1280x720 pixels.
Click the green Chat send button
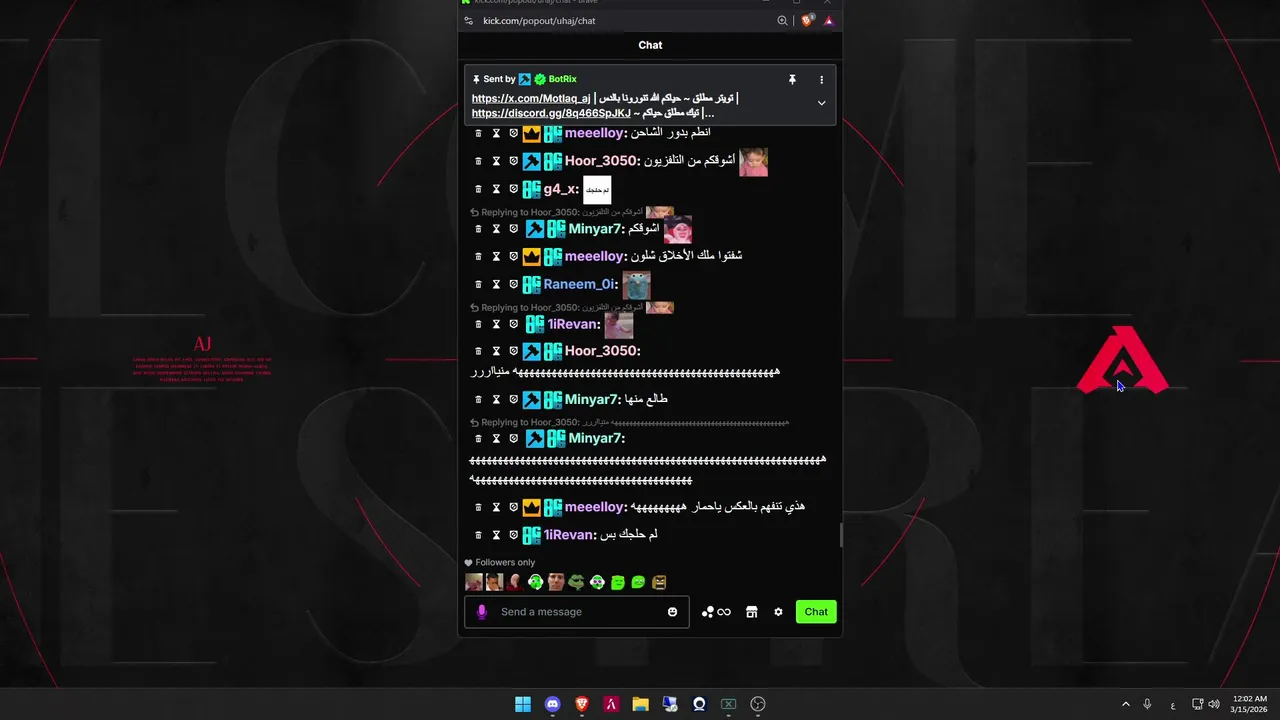point(816,612)
